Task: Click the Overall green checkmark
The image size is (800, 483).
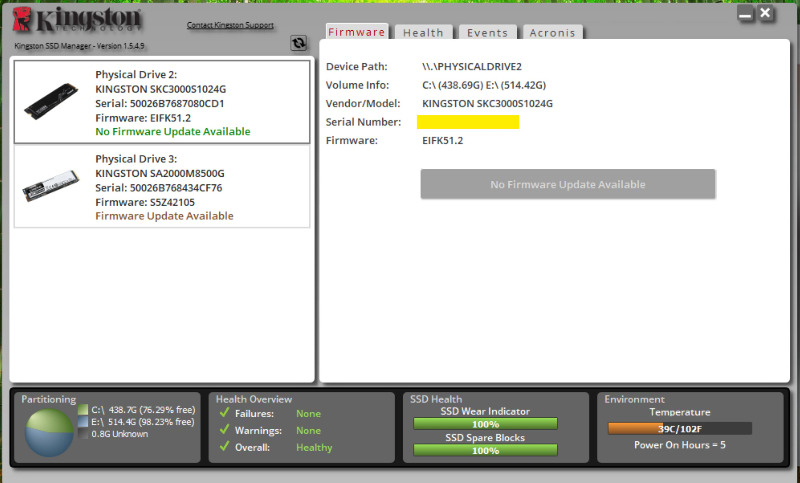Action: tap(224, 446)
